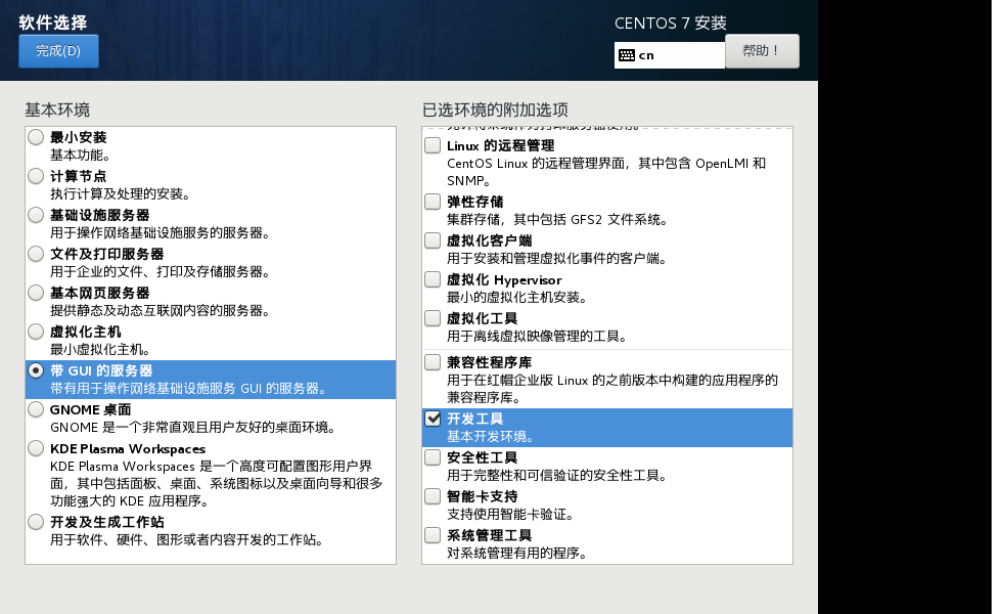The width and height of the screenshot is (992, 614).
Task: Tick the 弹性存储 checkbox
Action: [433, 202]
